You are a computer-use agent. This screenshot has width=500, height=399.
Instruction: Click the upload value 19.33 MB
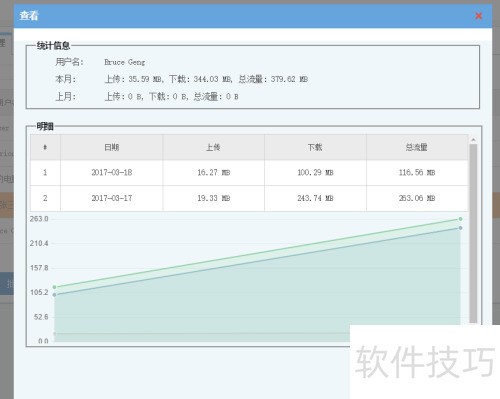(x=213, y=198)
